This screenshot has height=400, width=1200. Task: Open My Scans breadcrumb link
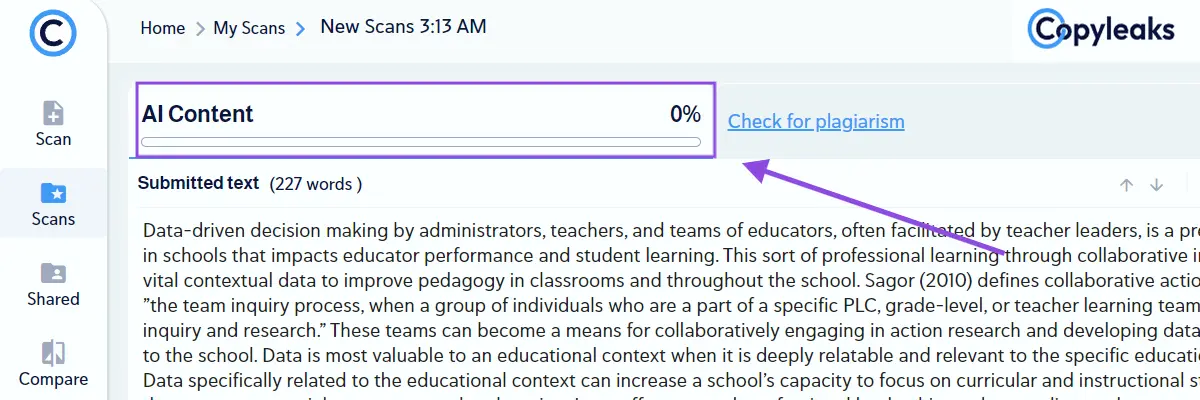[x=249, y=28]
